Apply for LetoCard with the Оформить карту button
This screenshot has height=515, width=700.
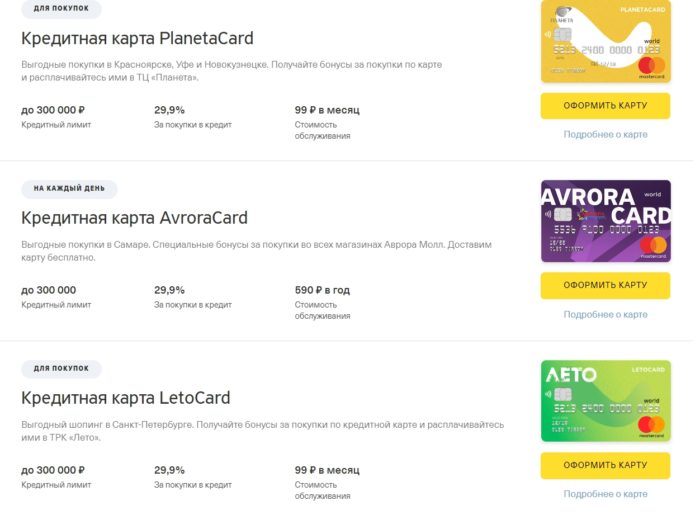[605, 465]
